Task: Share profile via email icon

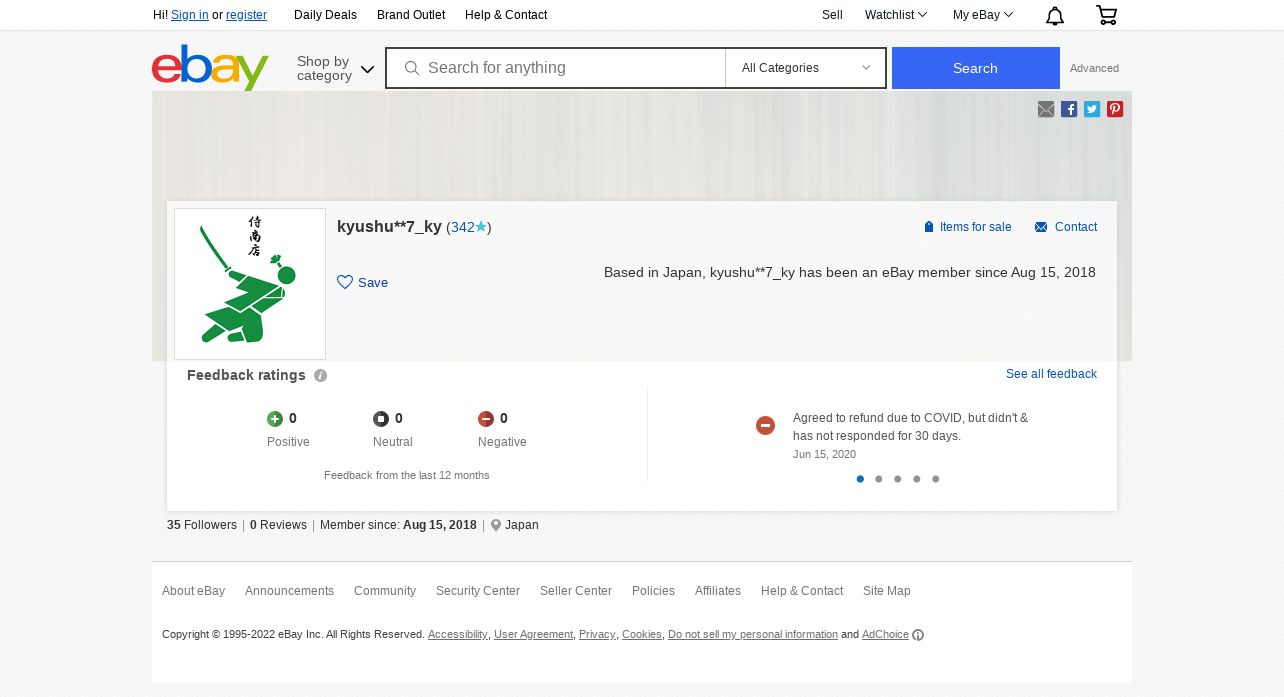Action: [x=1046, y=109]
